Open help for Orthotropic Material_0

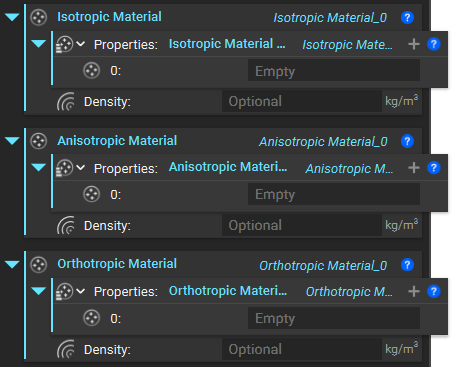click(407, 265)
